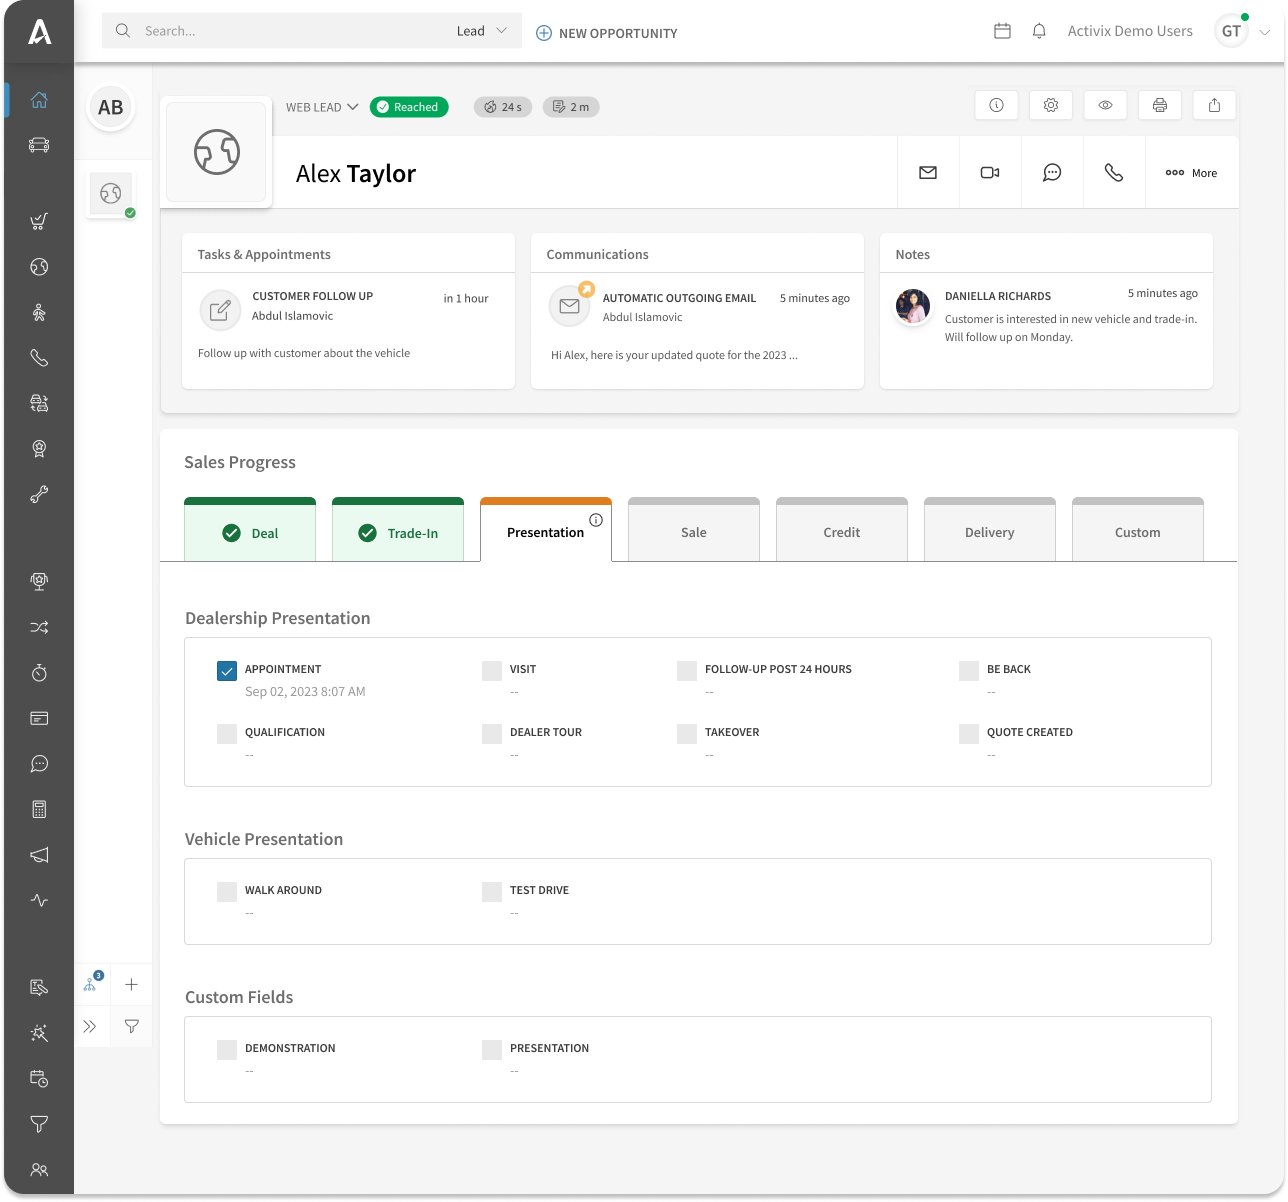Open the Delivery sales progress tab
This screenshot has width=1288, height=1202.
click(989, 532)
